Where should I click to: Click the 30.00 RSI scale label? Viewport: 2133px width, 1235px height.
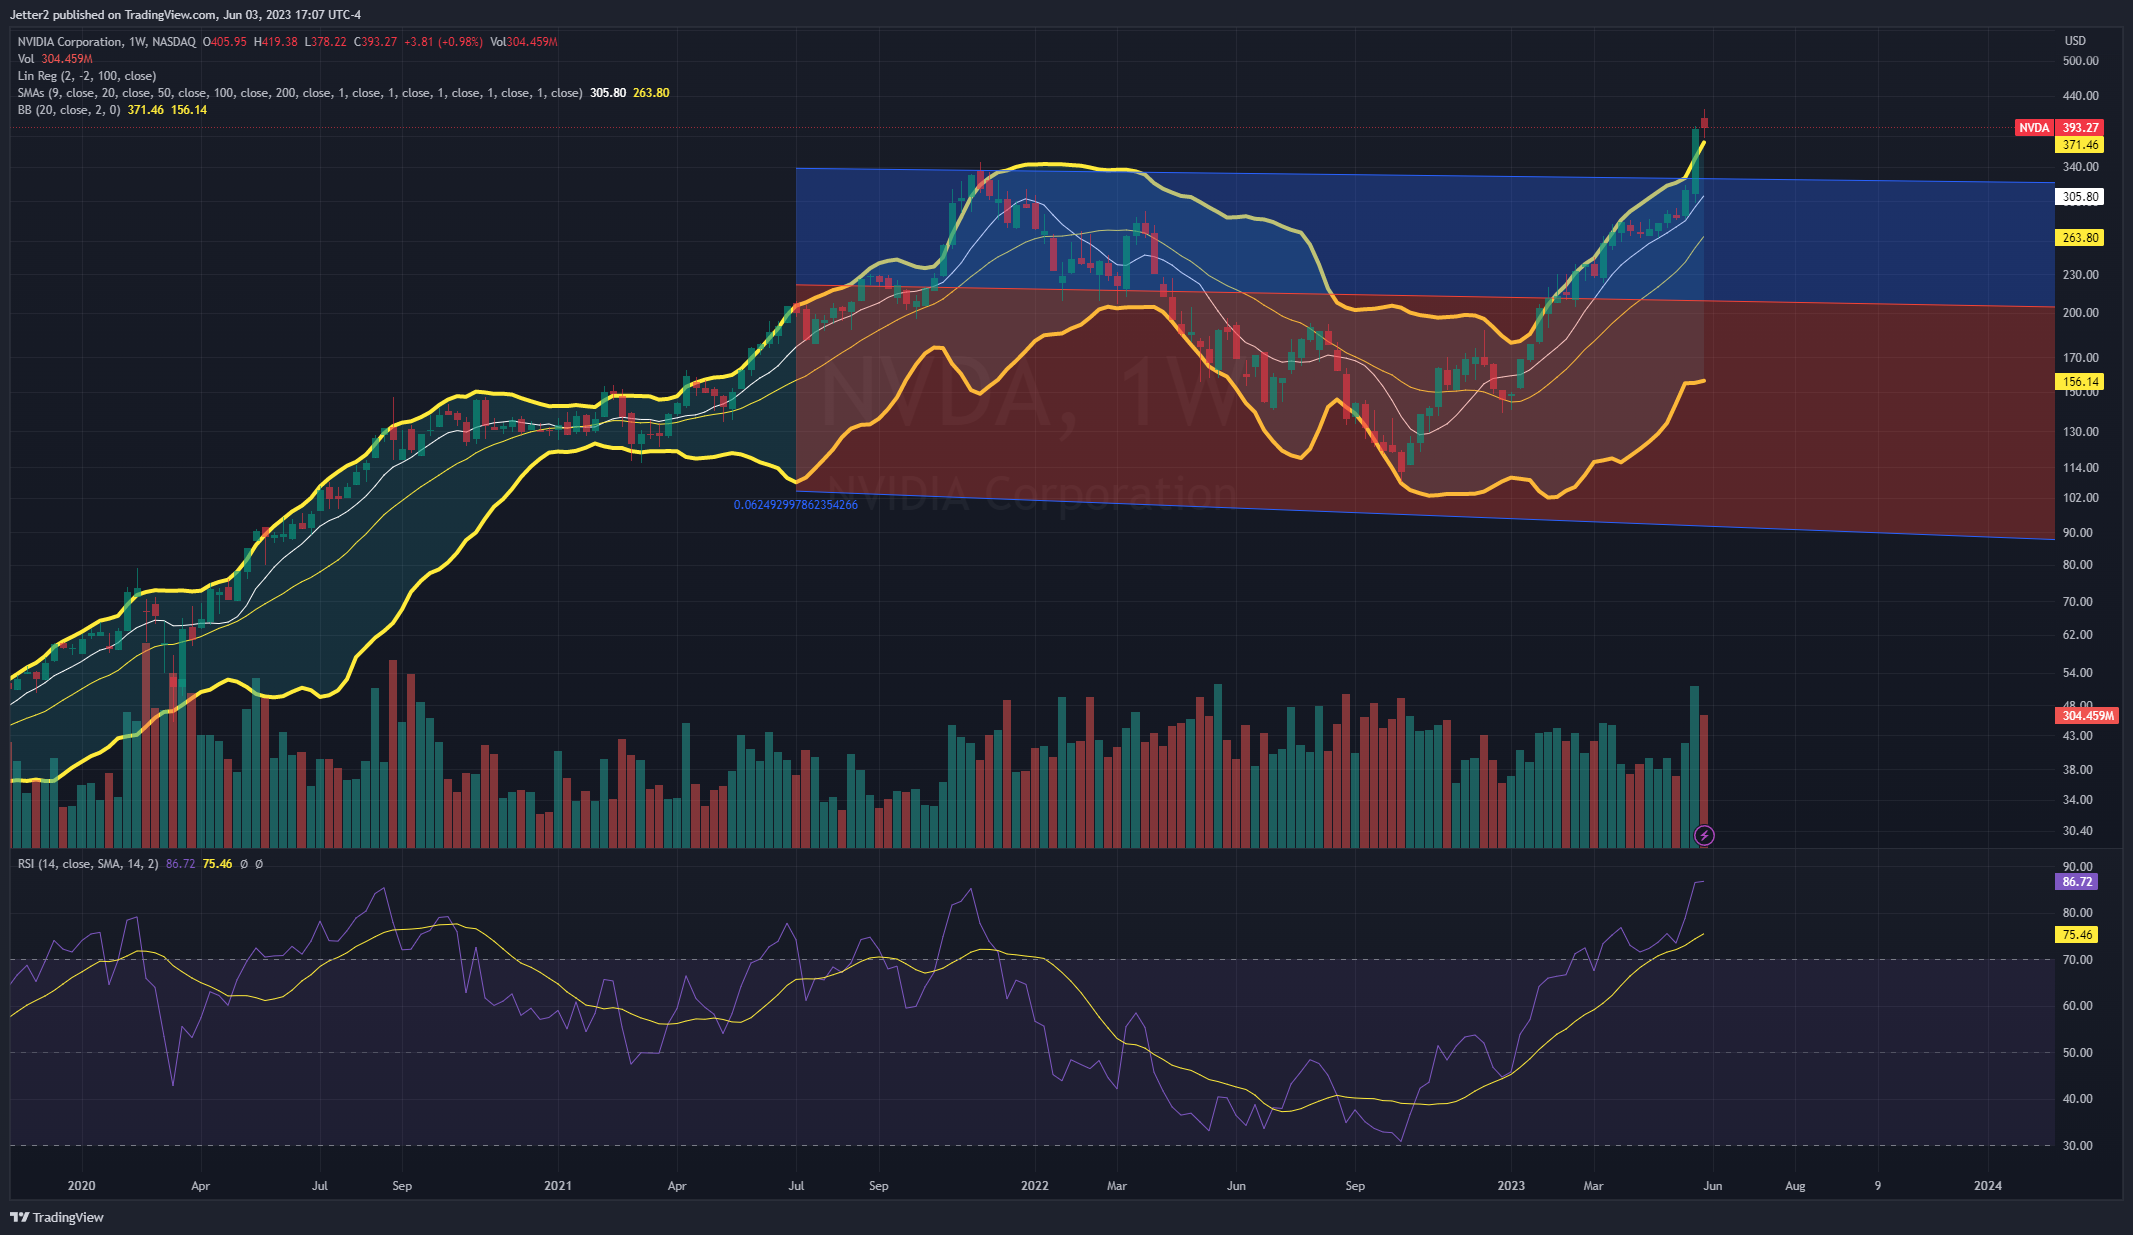pyautogui.click(x=2078, y=1146)
